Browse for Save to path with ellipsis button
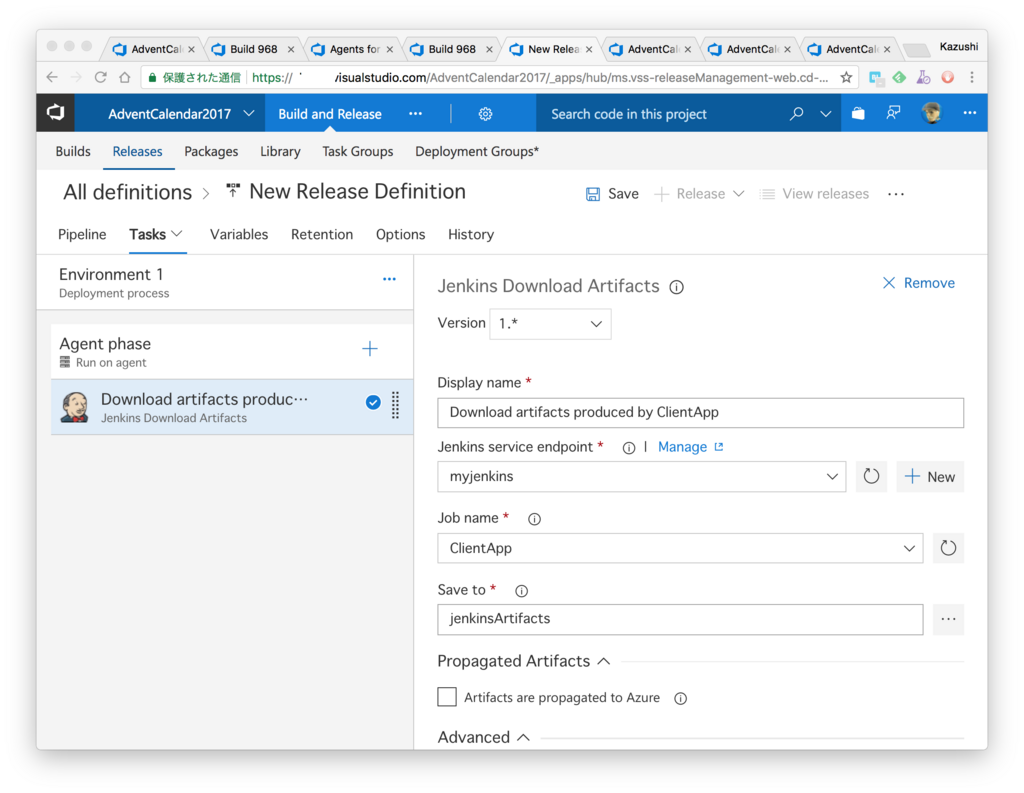The image size is (1024, 793). (948, 619)
